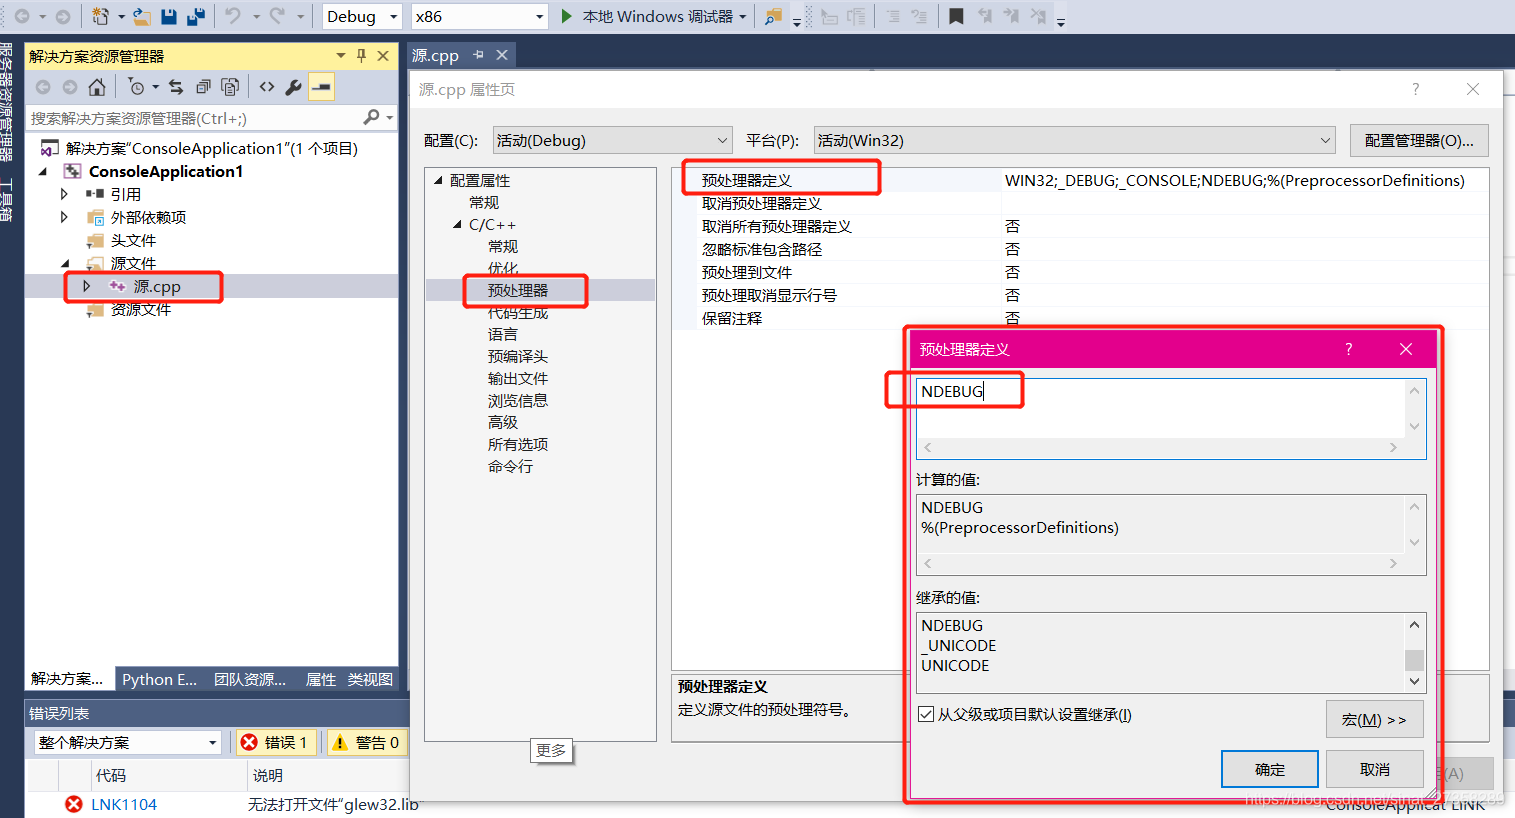The width and height of the screenshot is (1515, 818).
Task: Click the New Project toolbar icon
Action: tap(99, 16)
